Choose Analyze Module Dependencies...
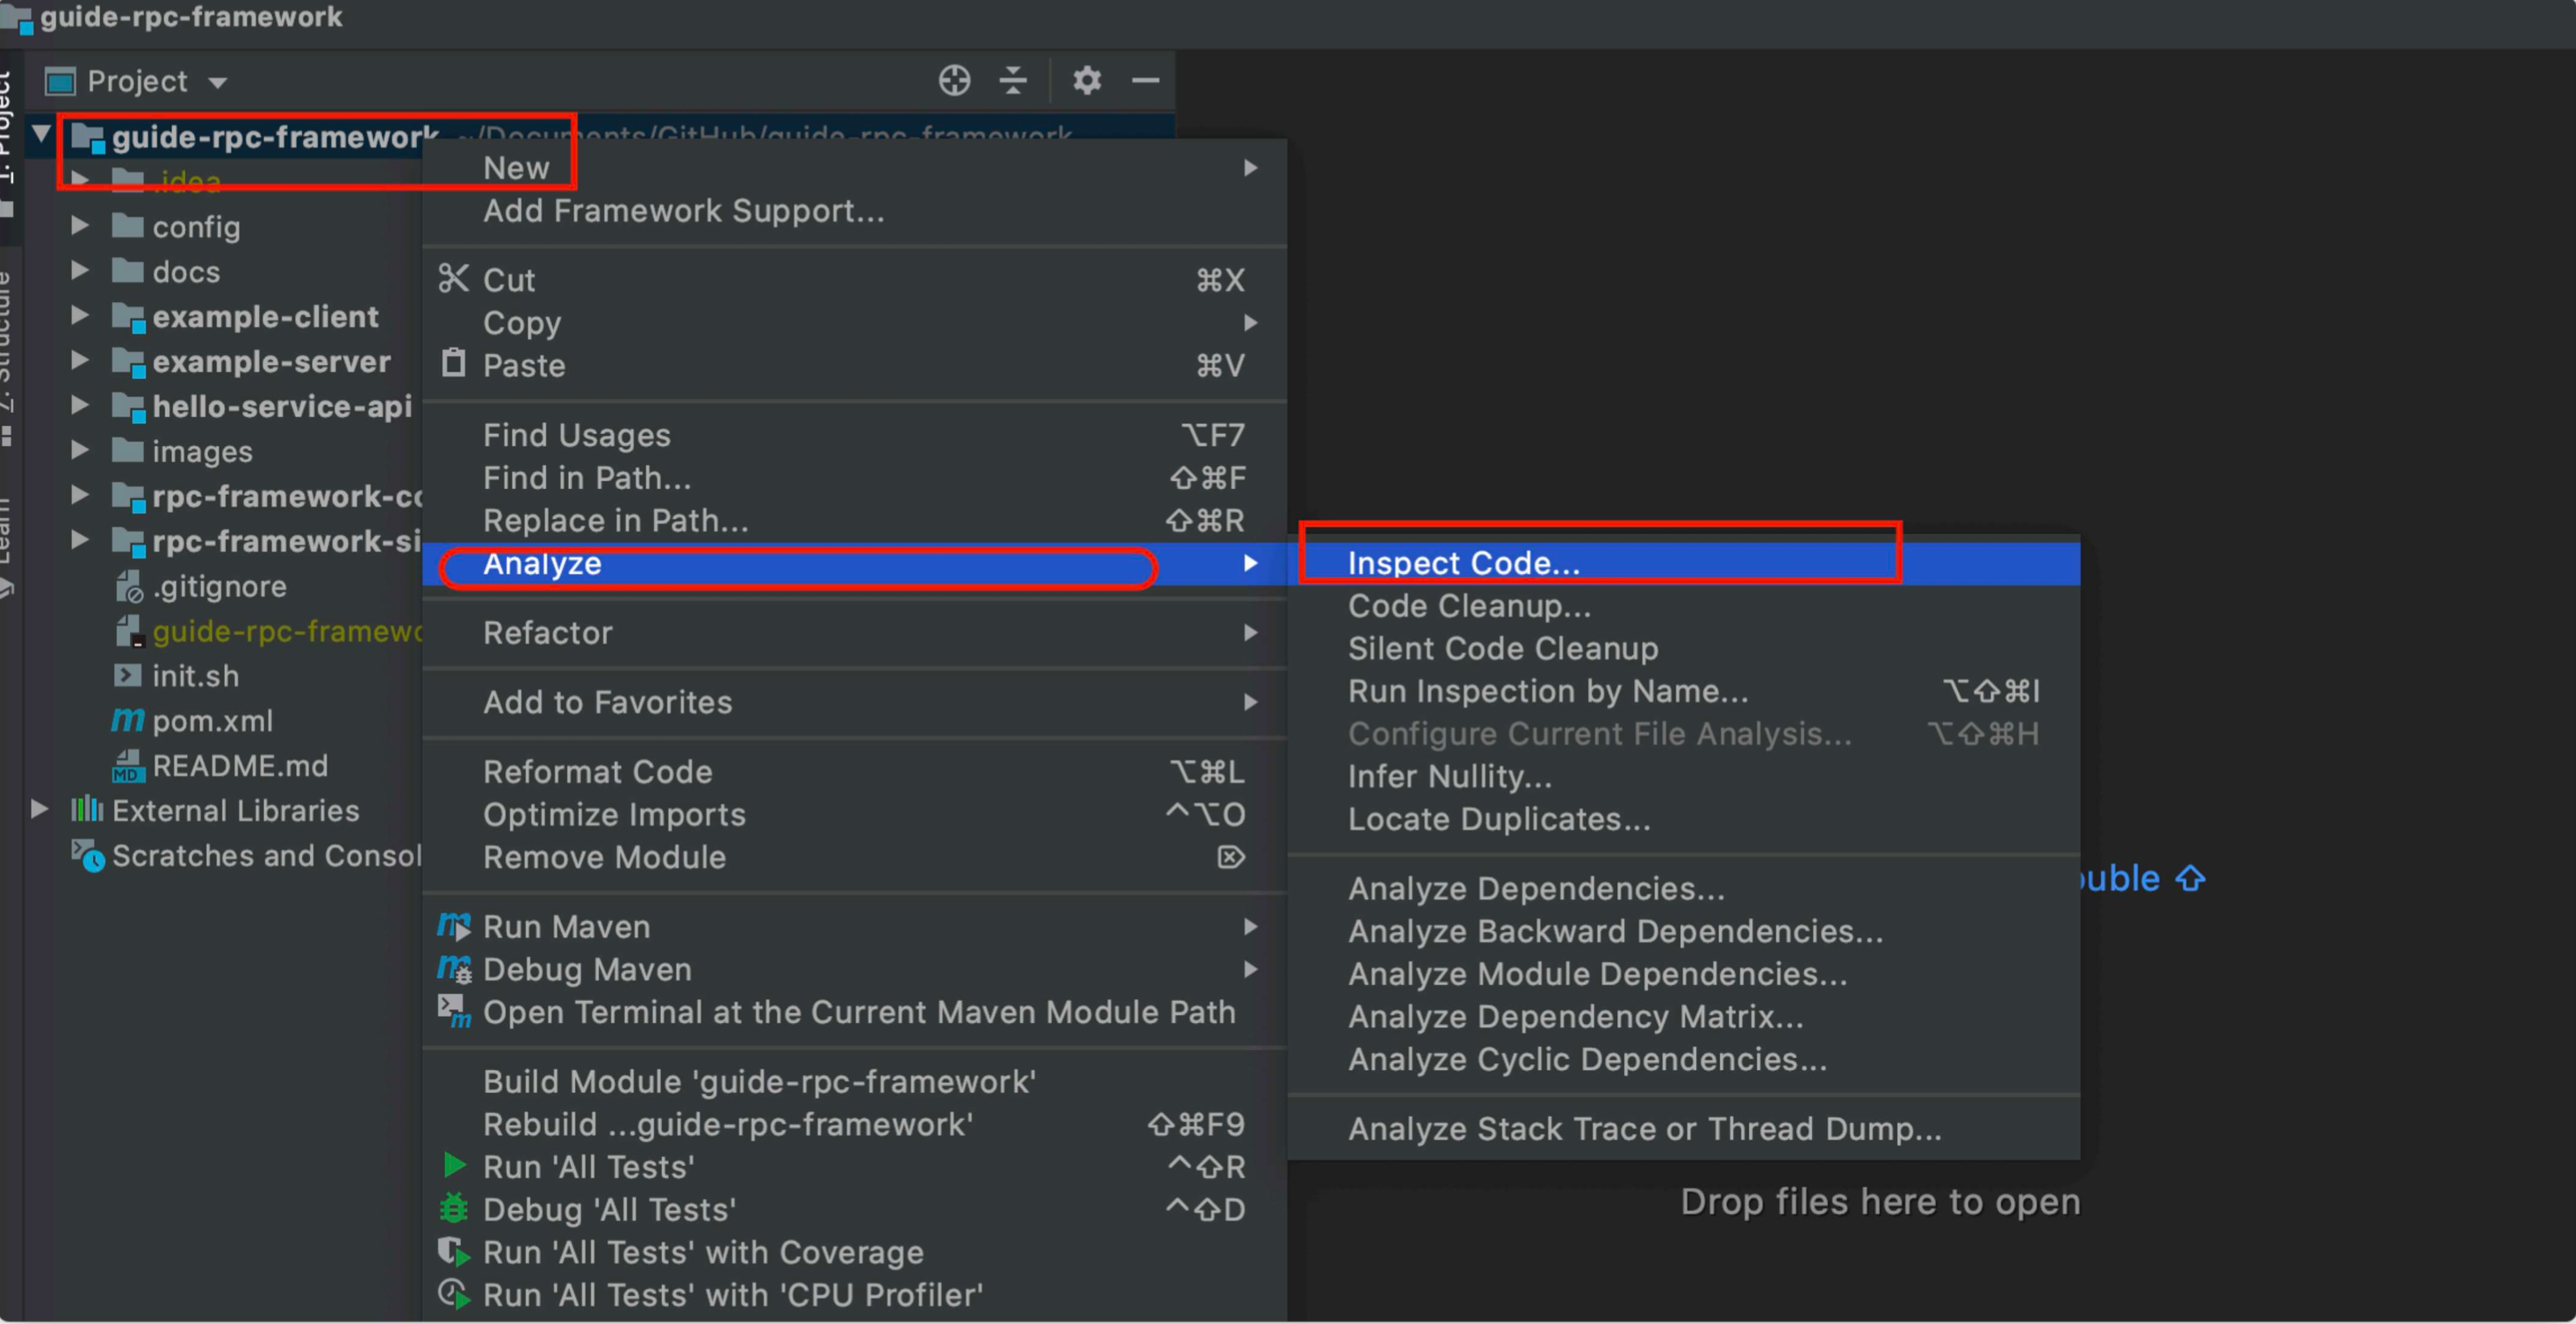The image size is (2576, 1324). click(x=1684, y=974)
